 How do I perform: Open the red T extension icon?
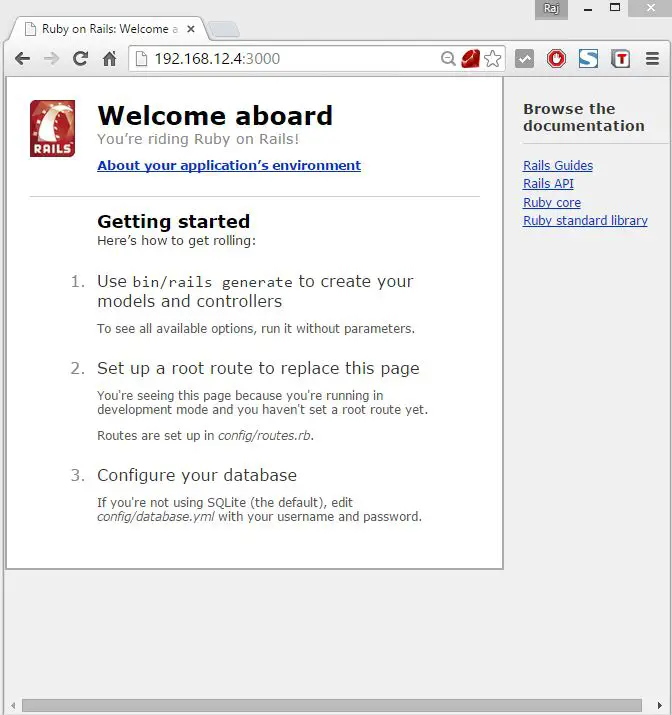620,59
